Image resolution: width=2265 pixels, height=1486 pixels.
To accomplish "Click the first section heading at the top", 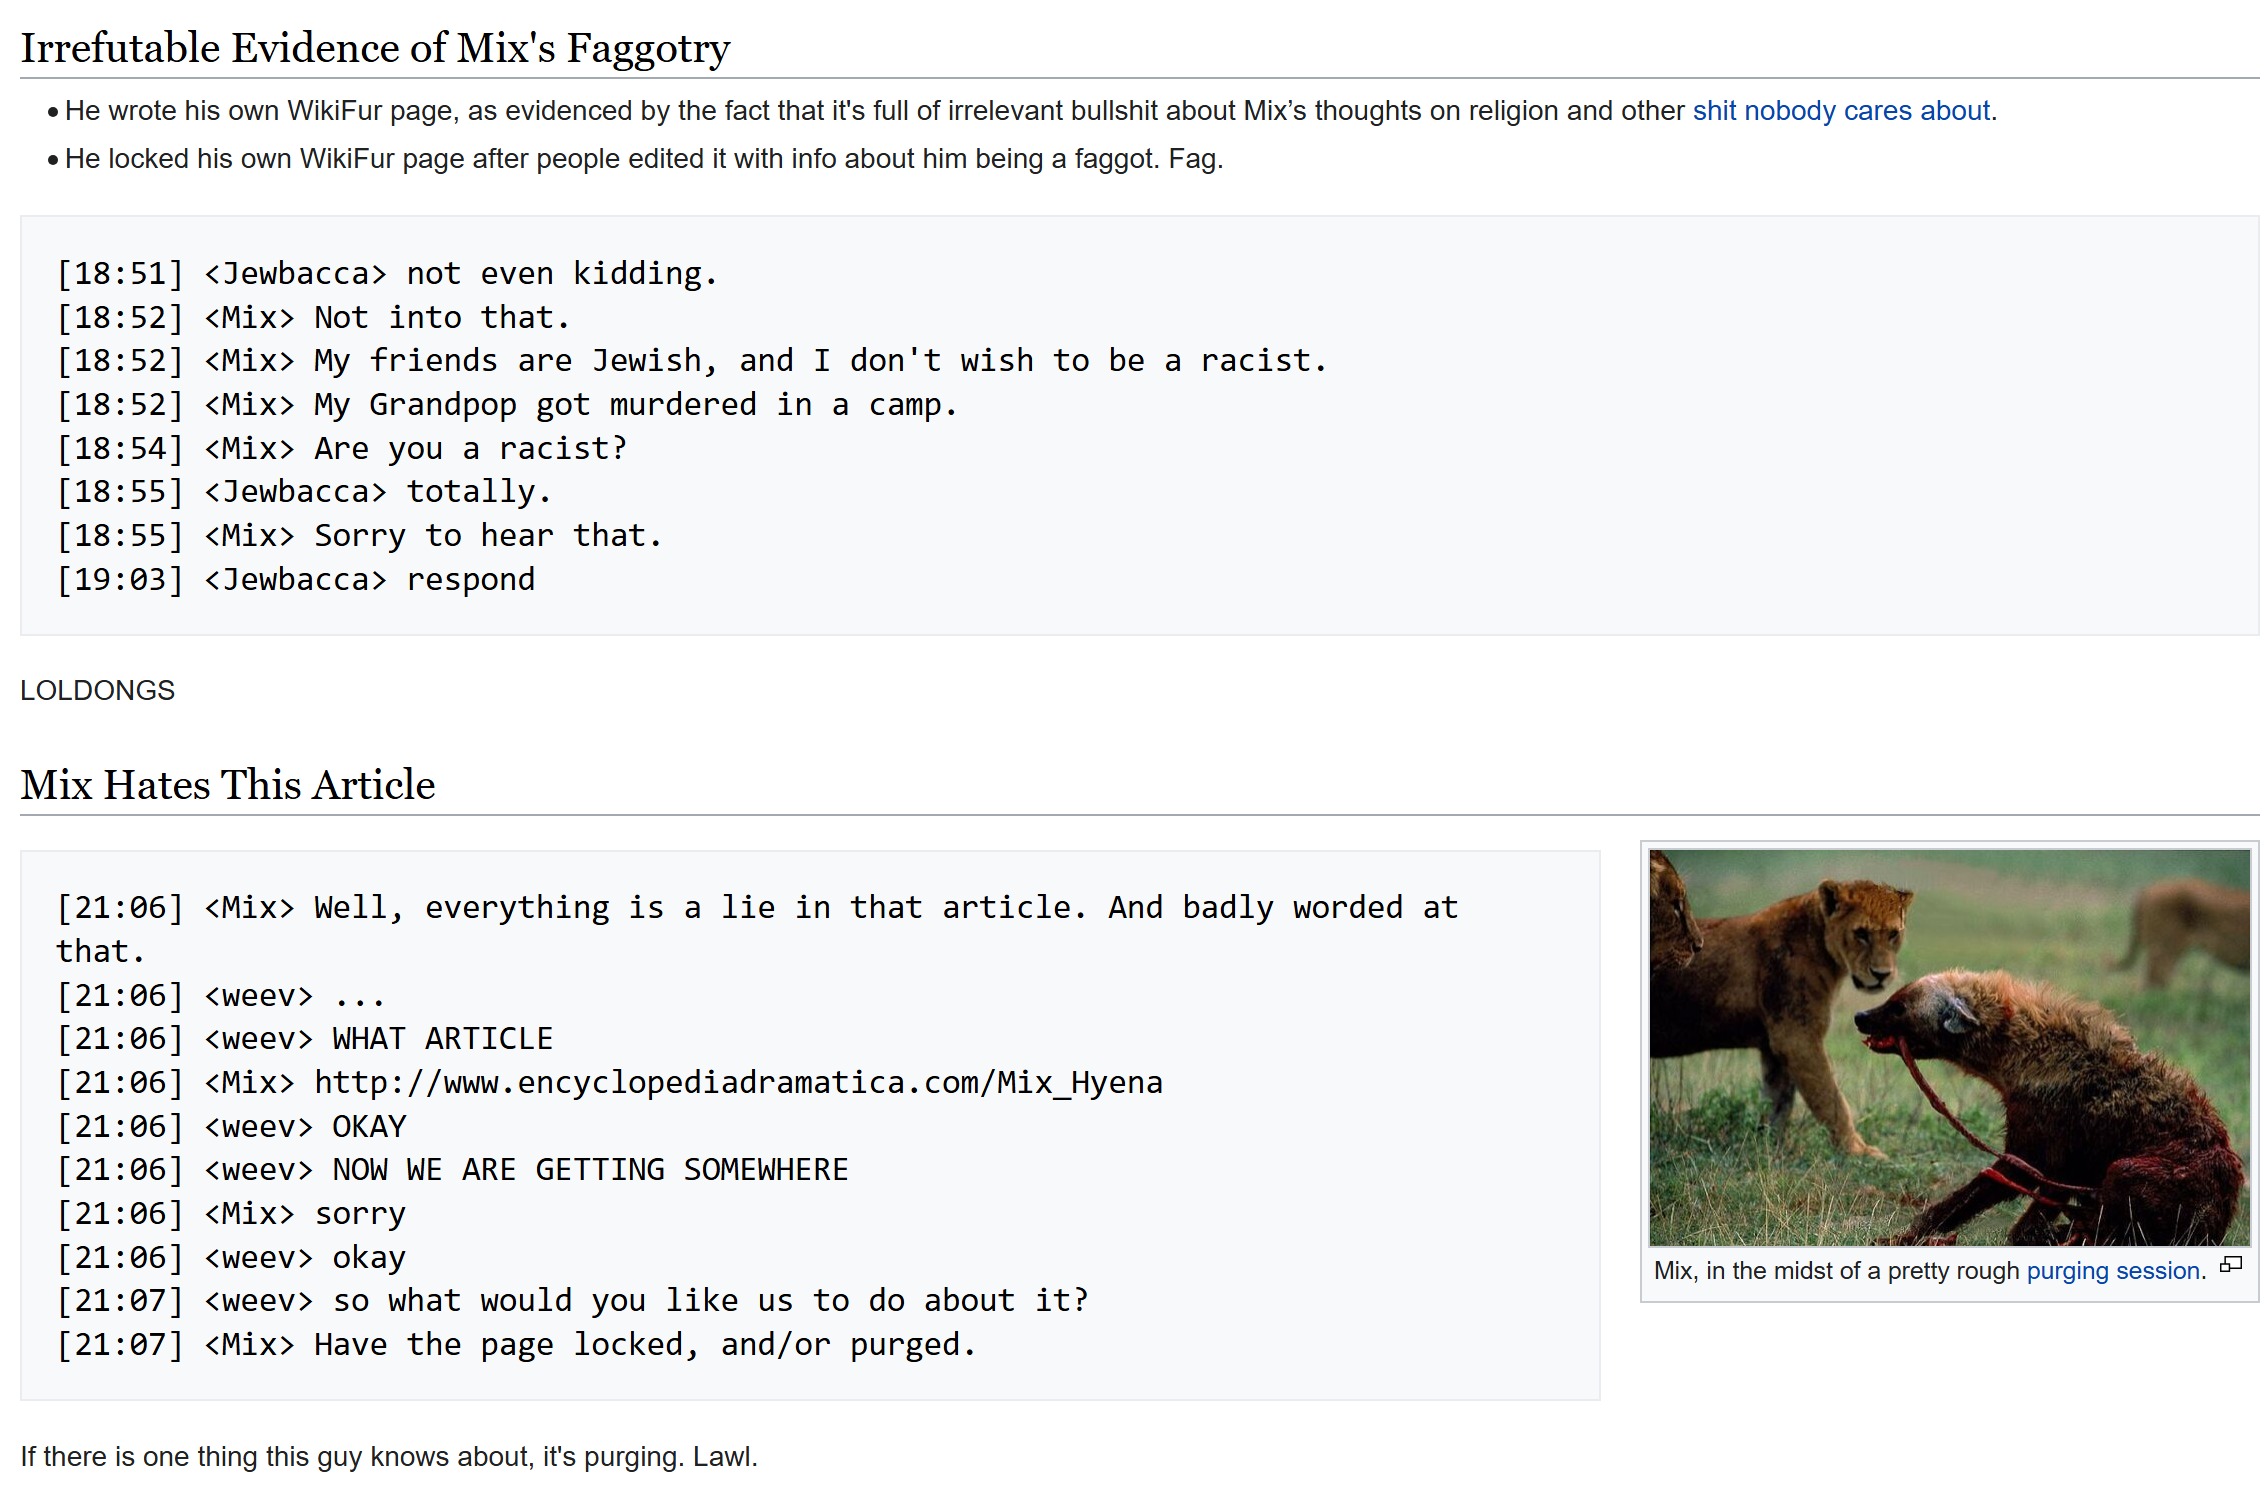I will [375, 47].
